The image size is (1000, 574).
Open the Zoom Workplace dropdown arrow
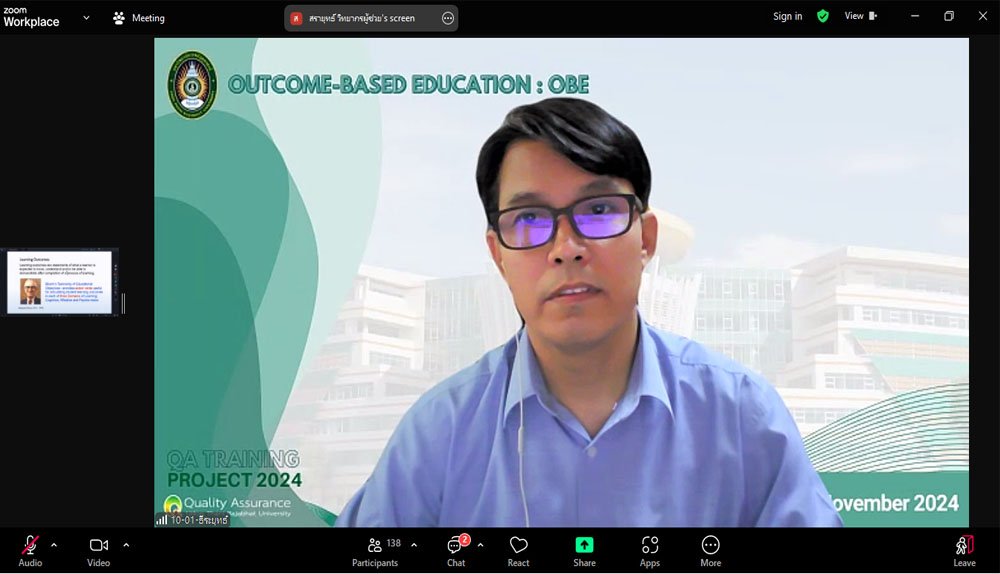pyautogui.click(x=86, y=18)
